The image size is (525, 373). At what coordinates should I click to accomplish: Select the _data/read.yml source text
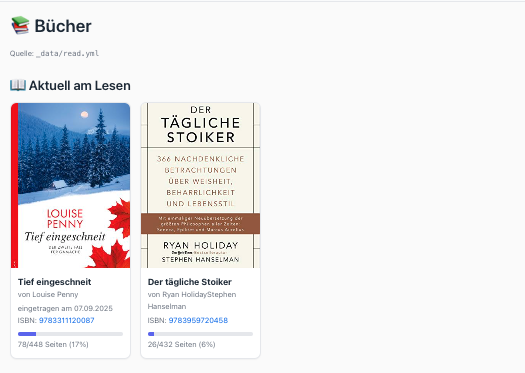click(67, 54)
